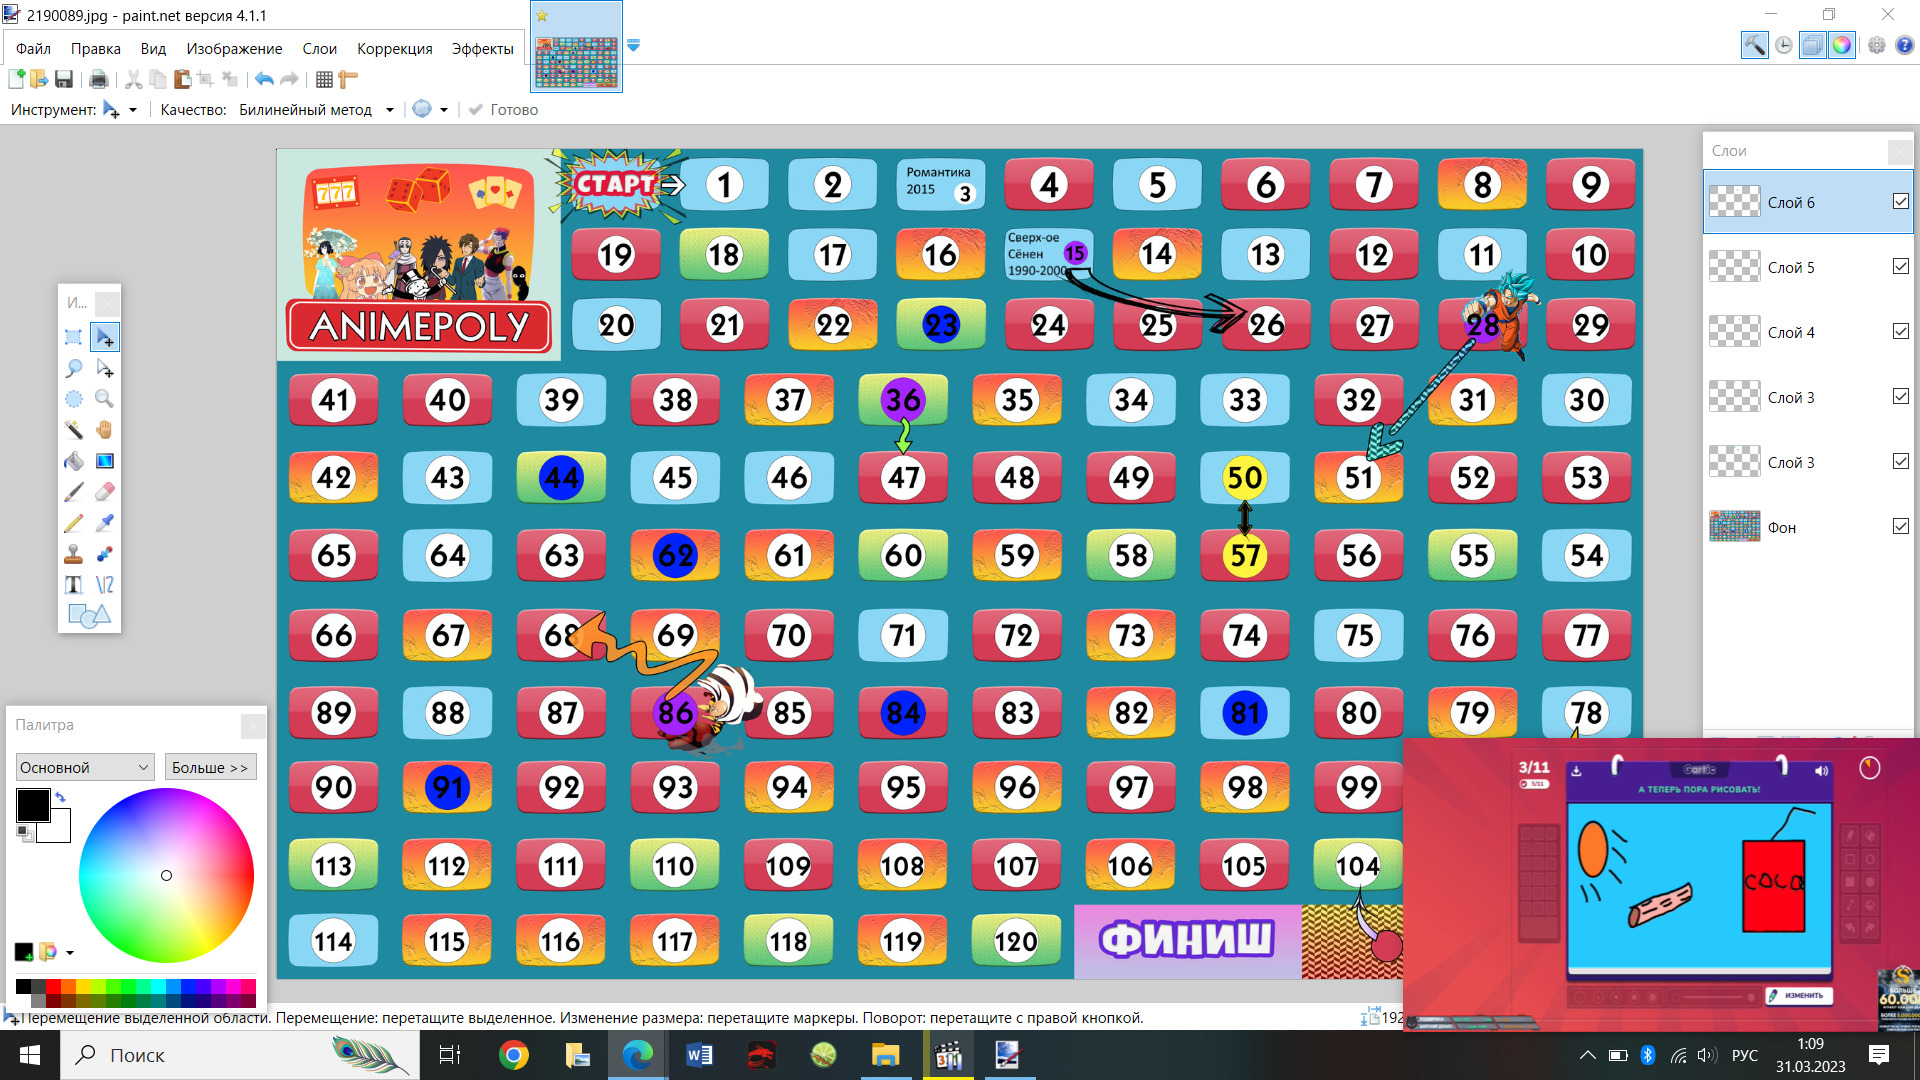Select the Magic Wand tool

click(x=73, y=430)
